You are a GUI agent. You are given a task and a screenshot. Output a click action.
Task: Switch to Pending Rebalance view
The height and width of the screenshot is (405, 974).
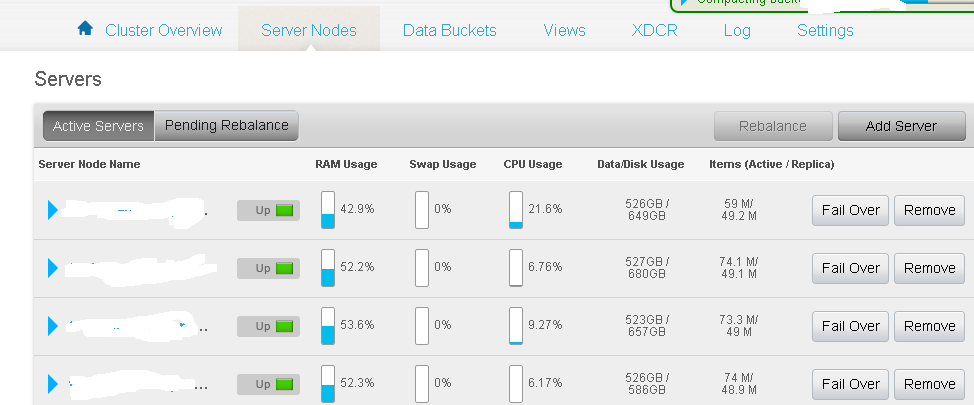(226, 126)
